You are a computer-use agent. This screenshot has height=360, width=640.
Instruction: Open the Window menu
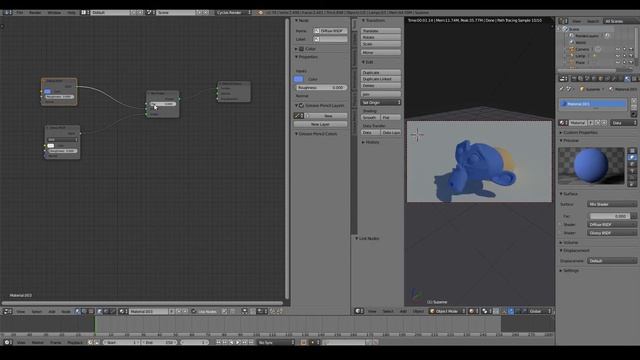(54, 13)
